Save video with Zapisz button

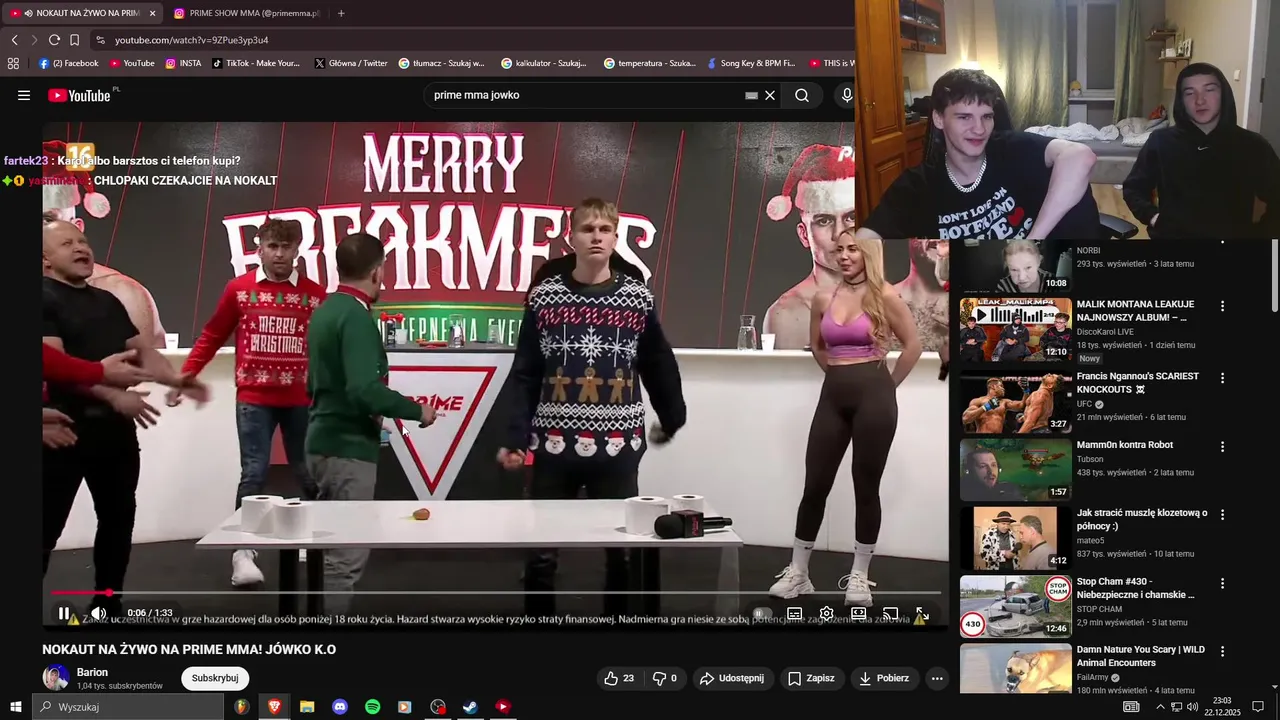[x=811, y=678]
